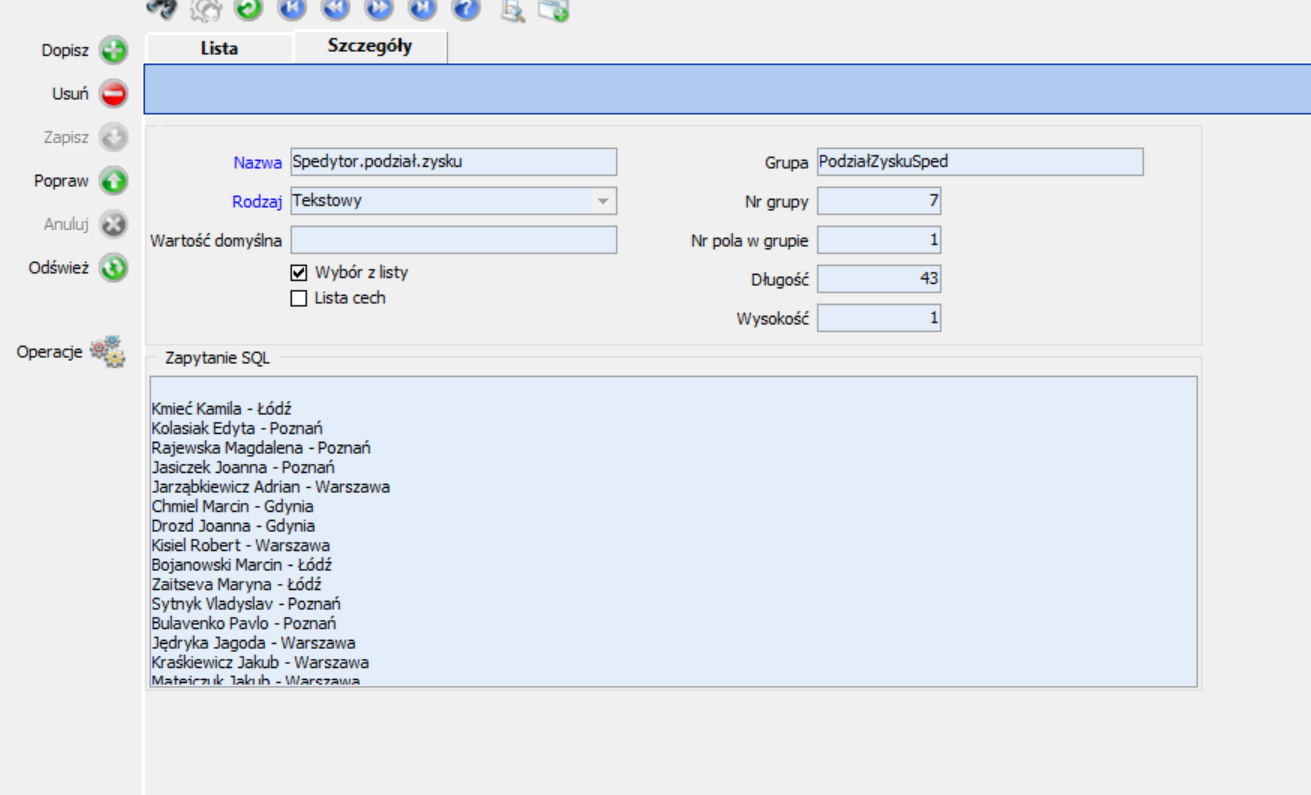Viewport: 1311px width, 795px height.
Task: Enable the Lista cech checkbox
Action: pos(298,298)
